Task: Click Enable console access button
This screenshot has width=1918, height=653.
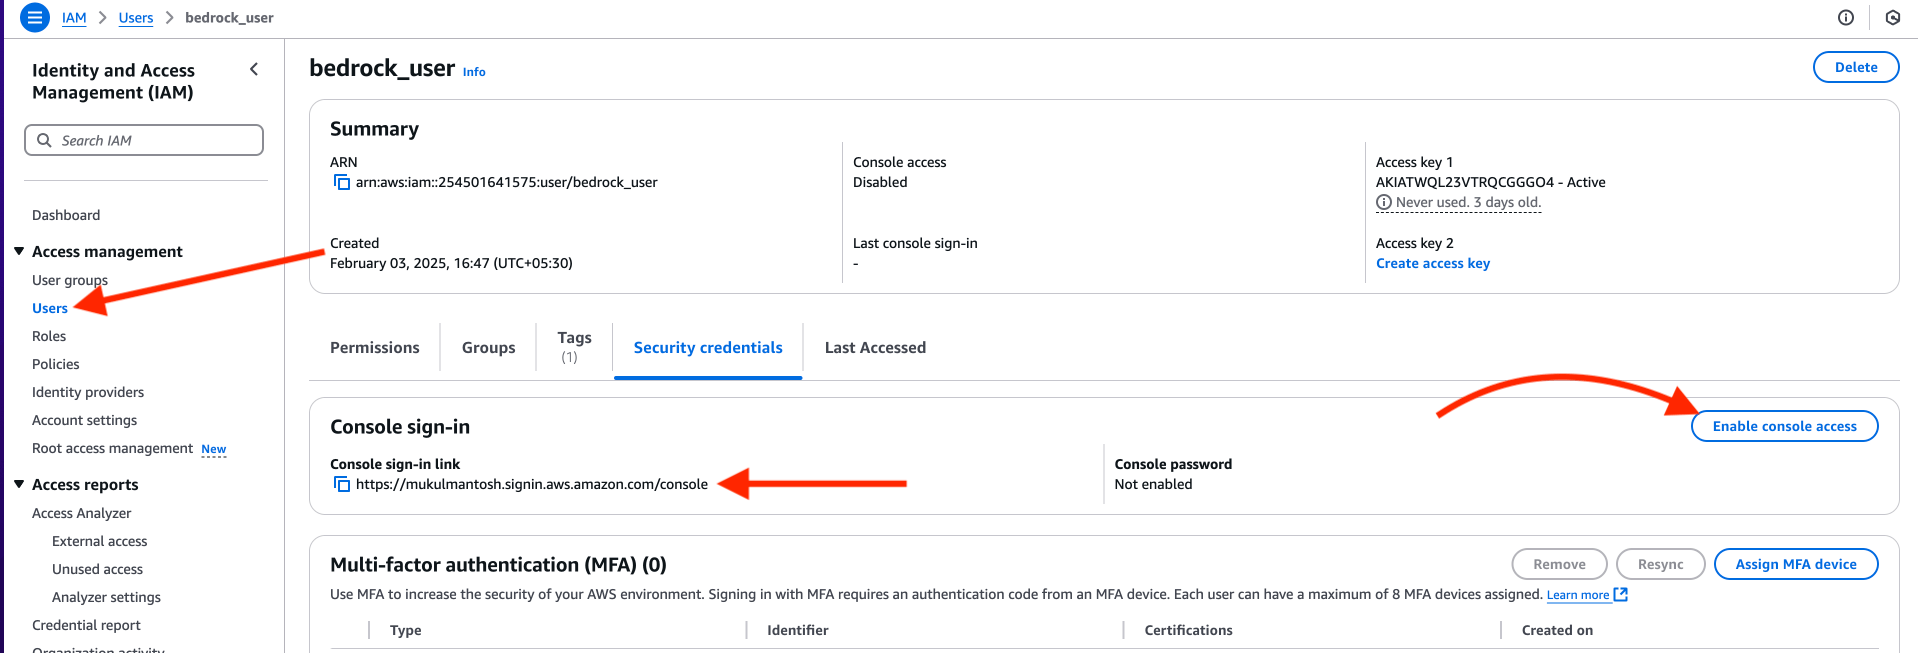Action: click(x=1784, y=426)
